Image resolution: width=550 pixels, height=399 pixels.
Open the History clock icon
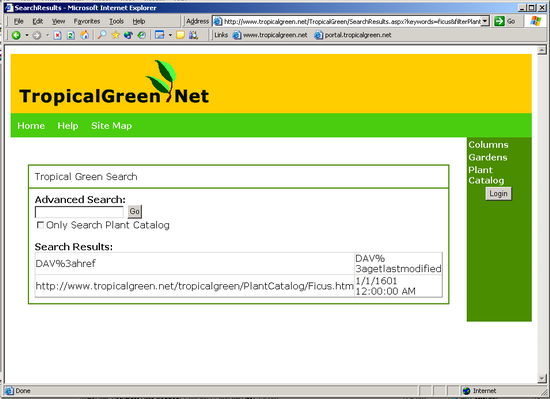click(142, 35)
